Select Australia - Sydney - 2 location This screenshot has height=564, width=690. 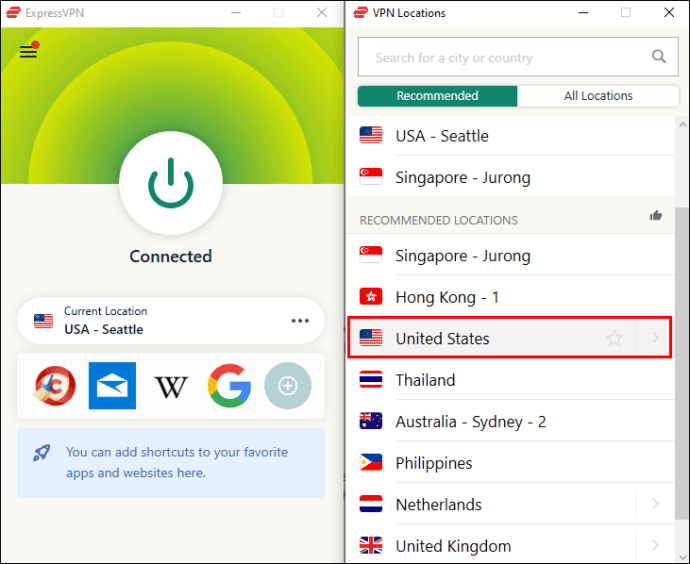tap(510, 421)
